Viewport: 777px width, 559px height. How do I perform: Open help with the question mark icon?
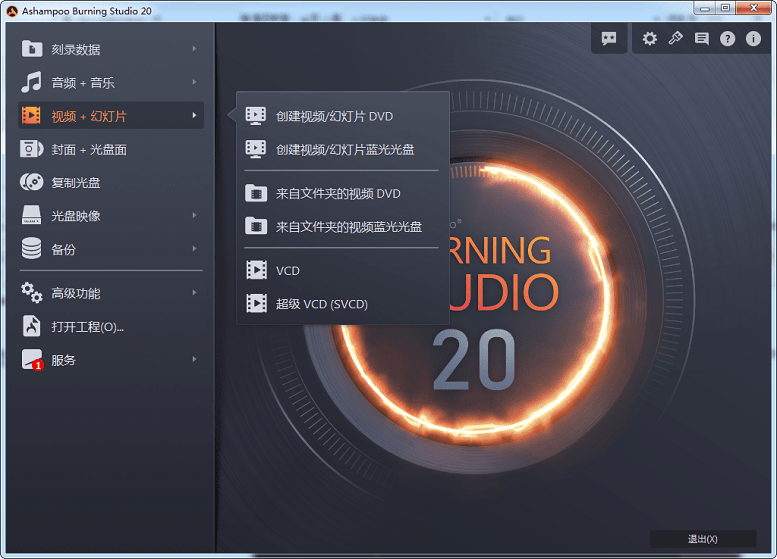click(x=727, y=39)
